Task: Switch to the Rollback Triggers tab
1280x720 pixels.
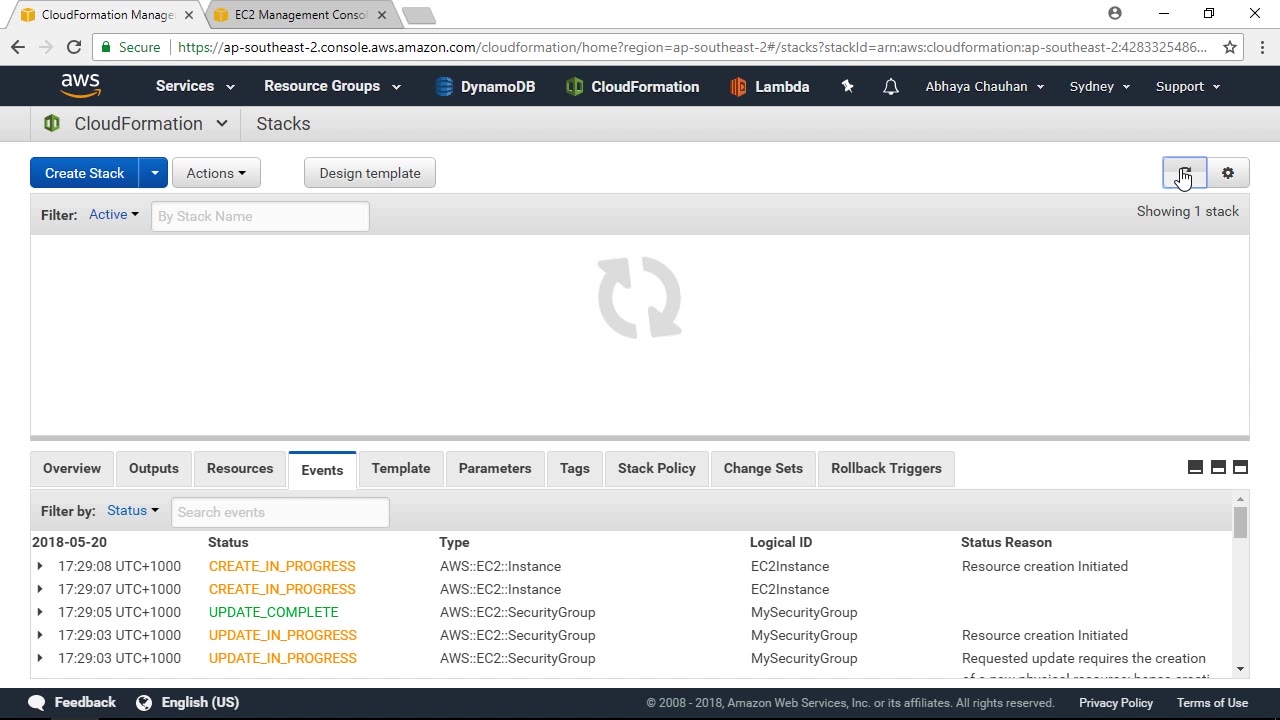Action: 886,469
